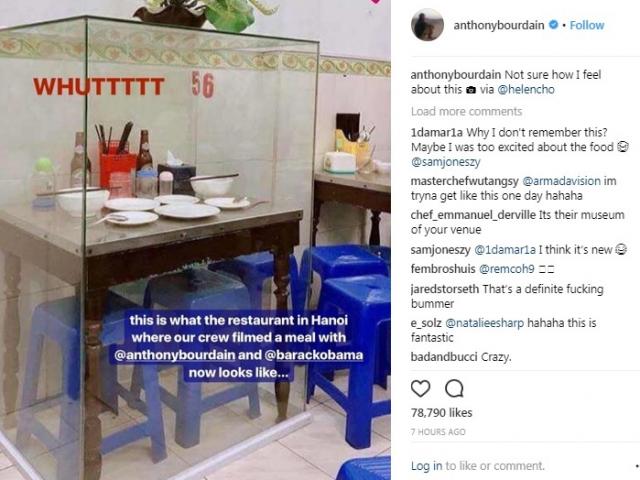This screenshot has width=640, height=480.
Task: Follow the anthonybourdain account
Action: point(587,25)
